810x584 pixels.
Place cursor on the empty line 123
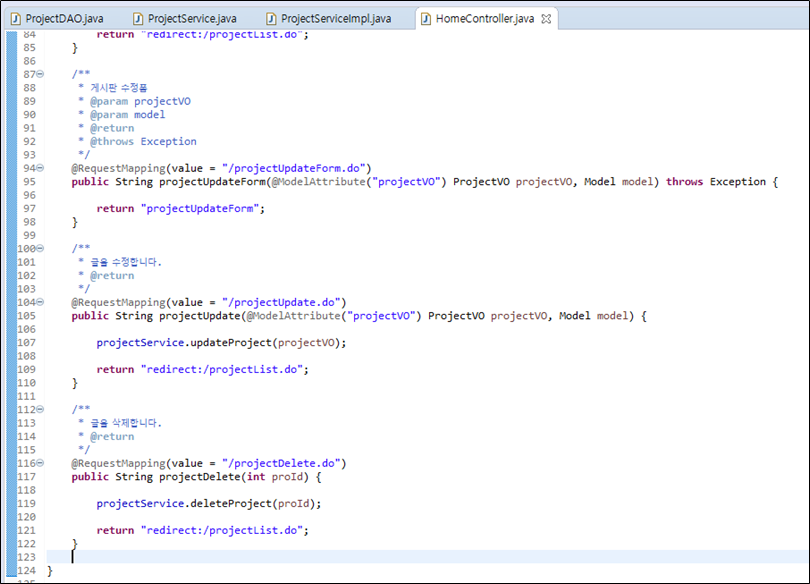tap(428, 557)
